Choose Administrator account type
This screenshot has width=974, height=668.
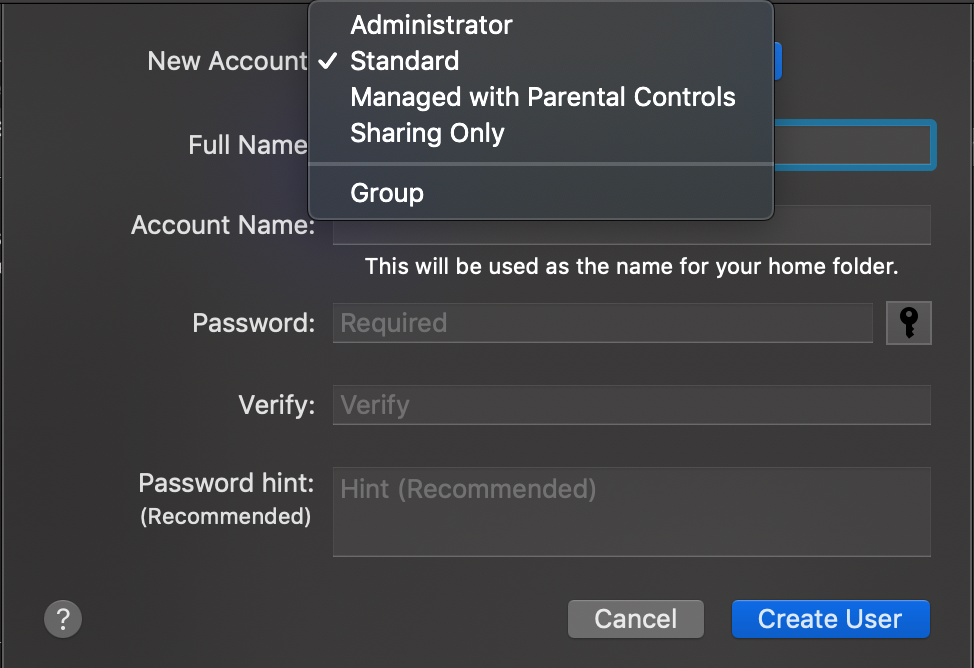click(431, 25)
